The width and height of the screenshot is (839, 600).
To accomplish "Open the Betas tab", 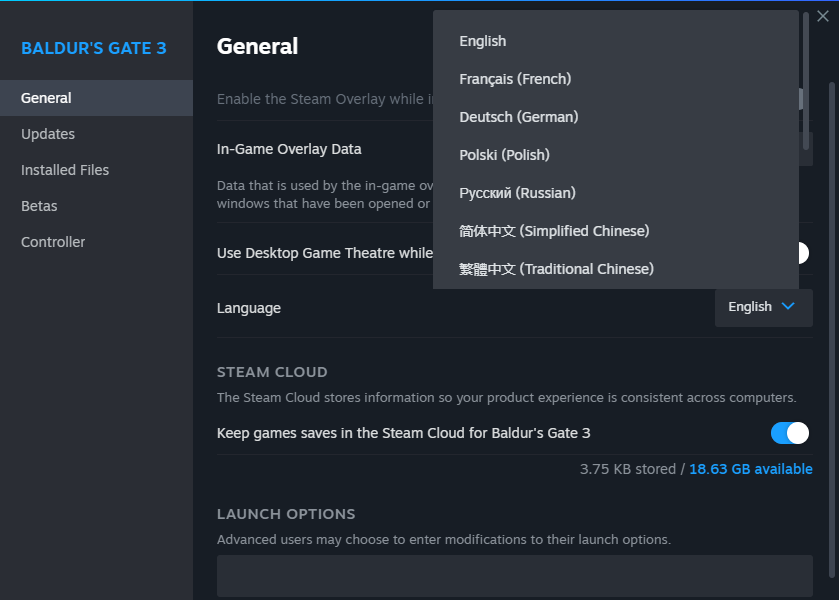I will click(x=96, y=206).
